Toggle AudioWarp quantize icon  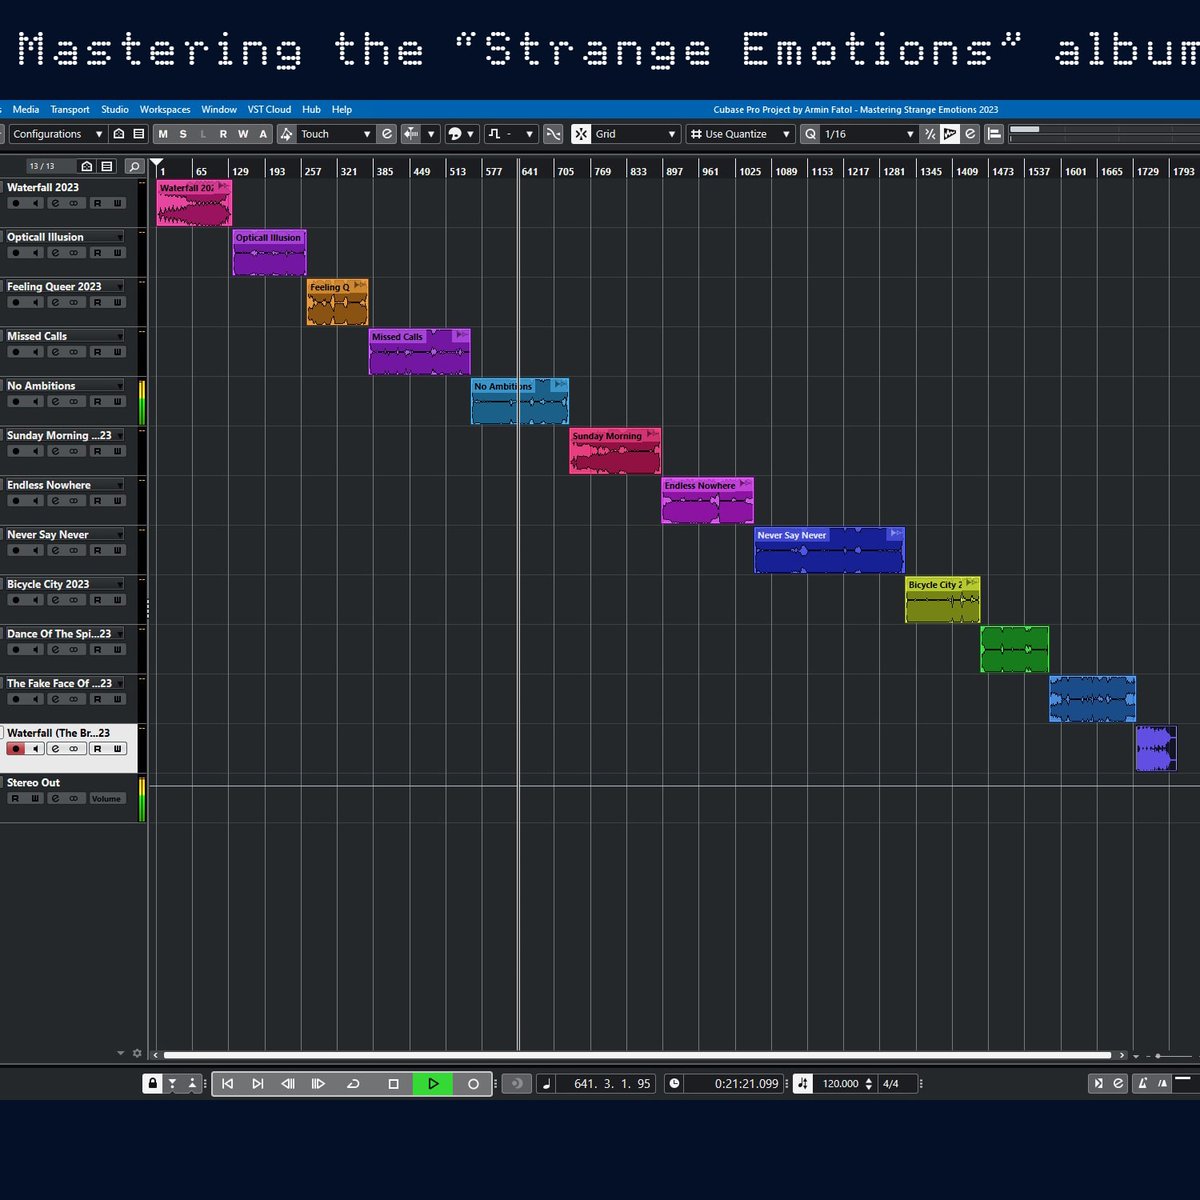tap(950, 134)
